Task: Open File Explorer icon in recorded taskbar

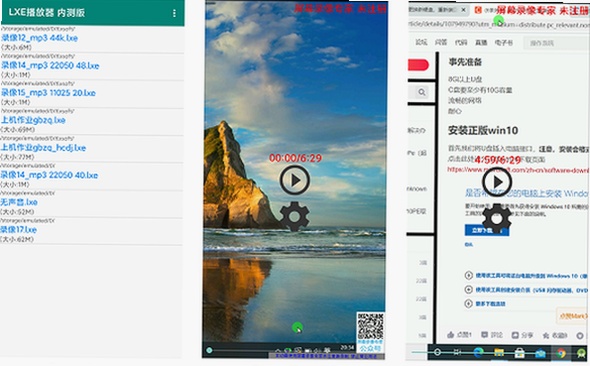Action: [499, 353]
